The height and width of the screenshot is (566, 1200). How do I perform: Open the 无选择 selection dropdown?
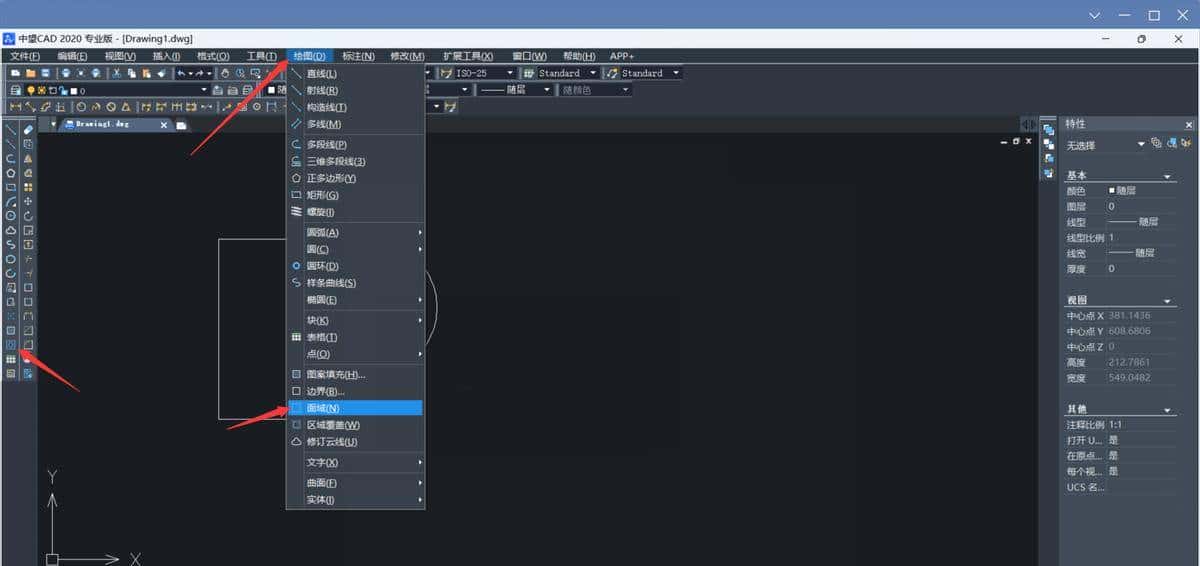point(1141,145)
